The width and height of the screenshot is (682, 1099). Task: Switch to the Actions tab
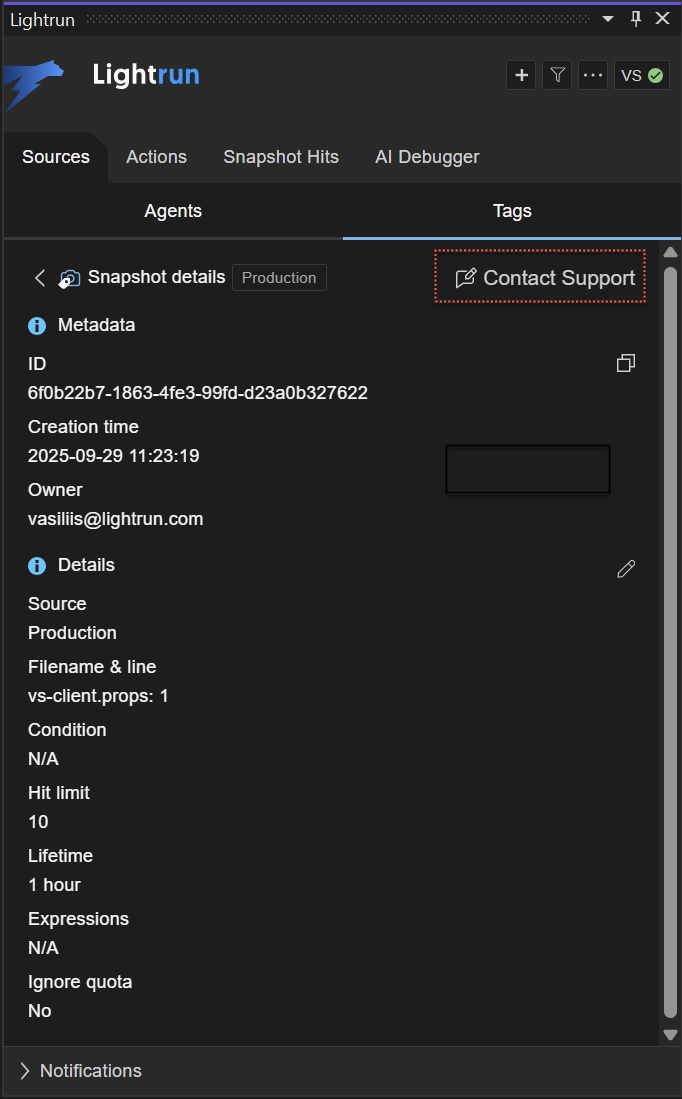pos(156,157)
